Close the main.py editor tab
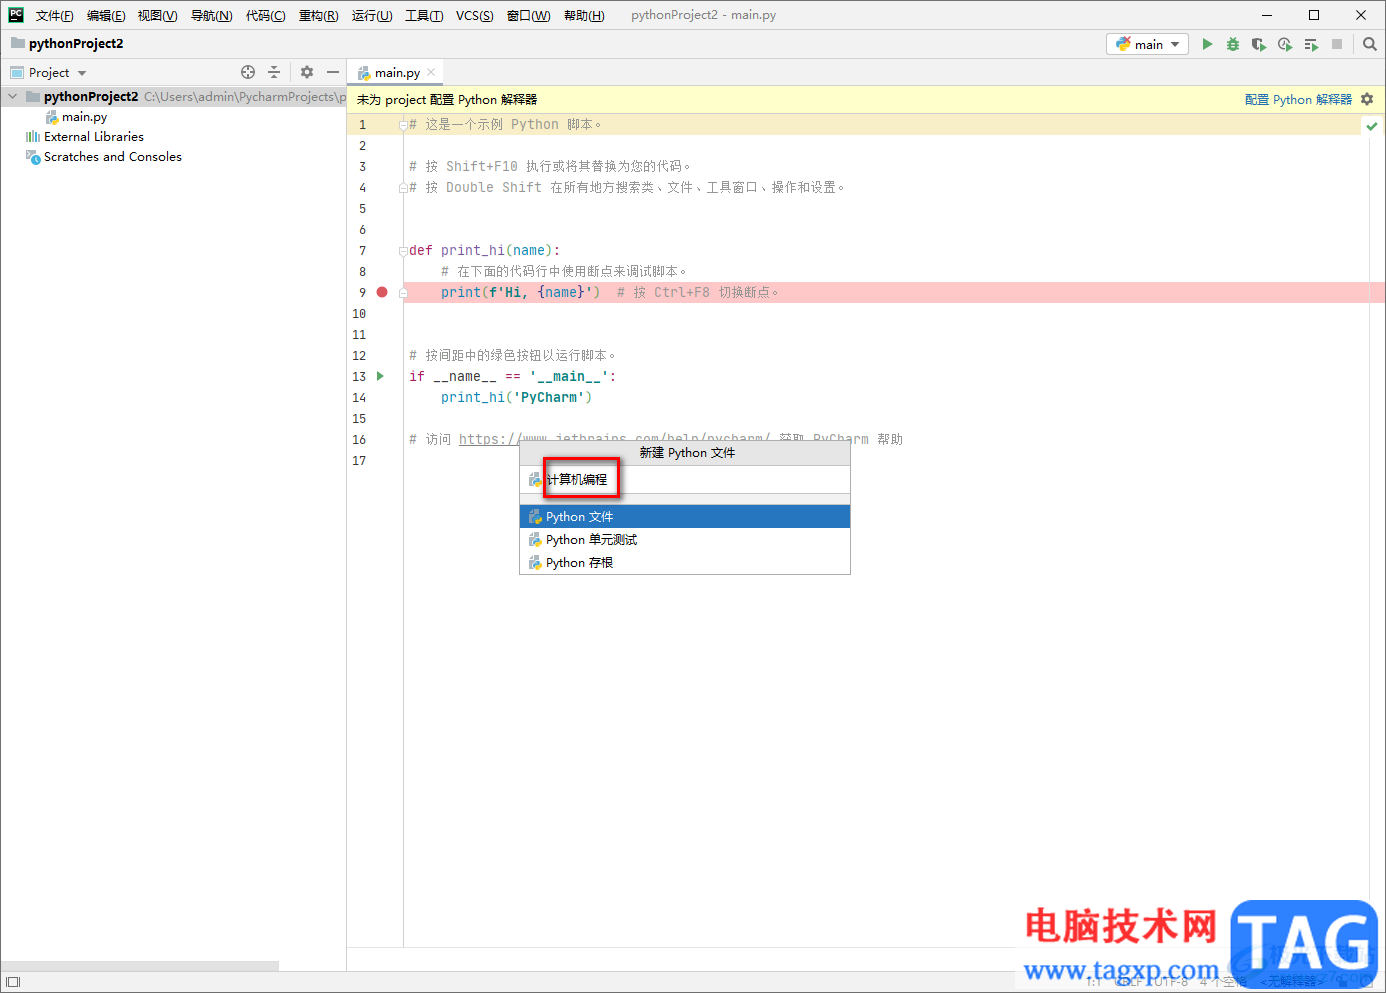This screenshot has height=993, width=1386. 431,72
